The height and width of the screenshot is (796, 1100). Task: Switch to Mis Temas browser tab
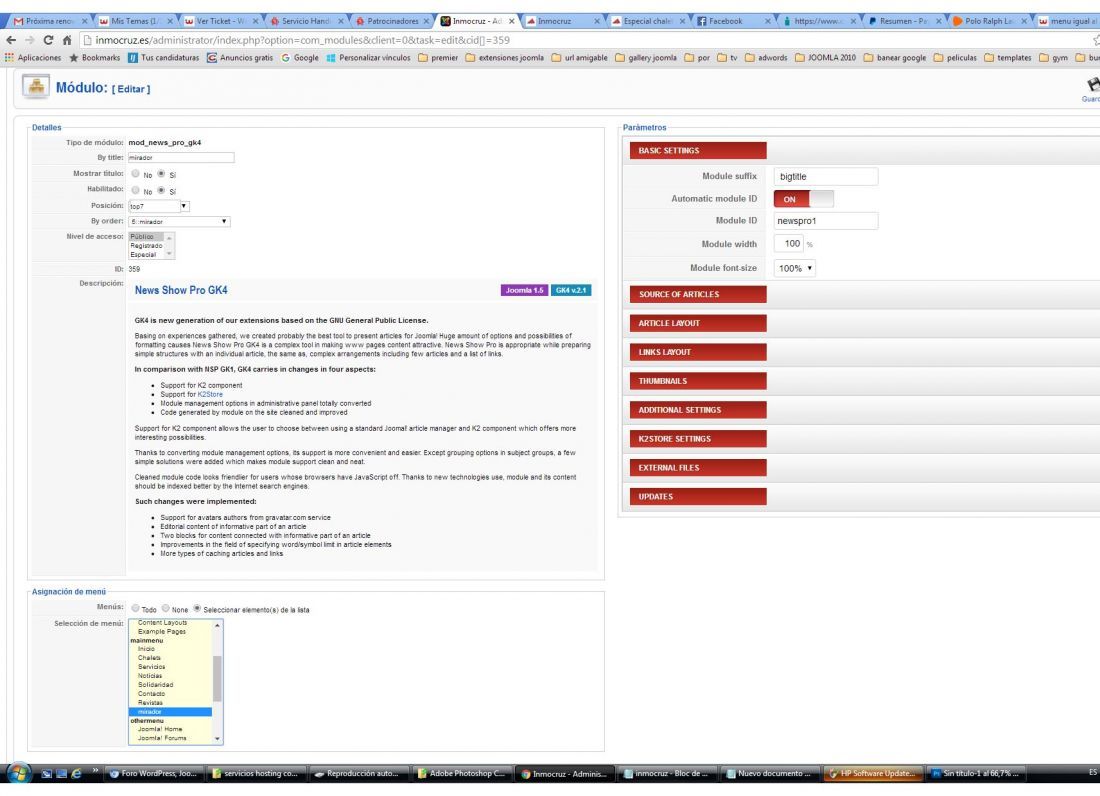pos(133,21)
